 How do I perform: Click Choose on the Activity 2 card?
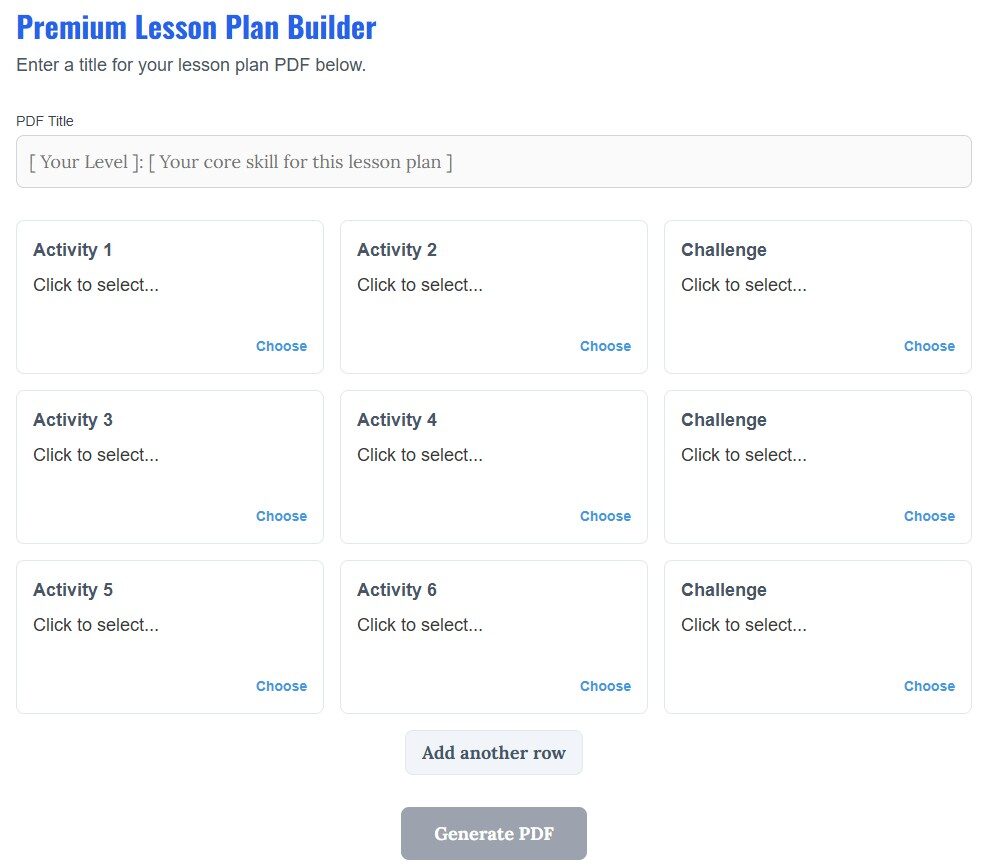pos(605,346)
